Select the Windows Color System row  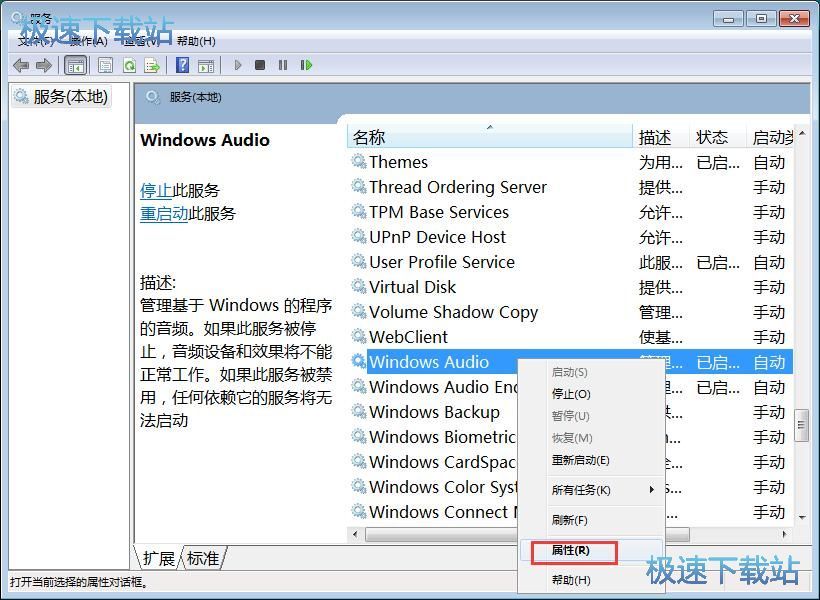[x=570, y=486]
